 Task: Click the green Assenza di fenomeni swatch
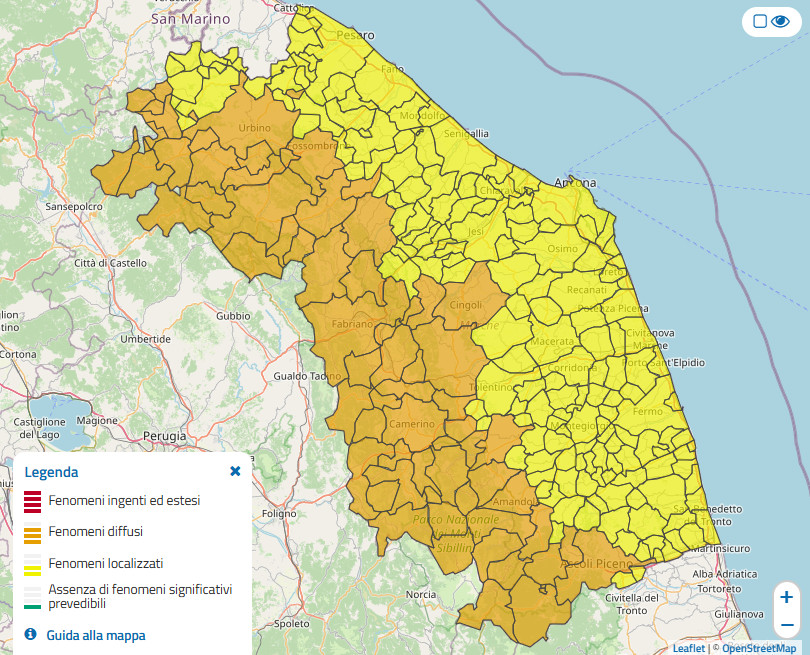coord(33,598)
